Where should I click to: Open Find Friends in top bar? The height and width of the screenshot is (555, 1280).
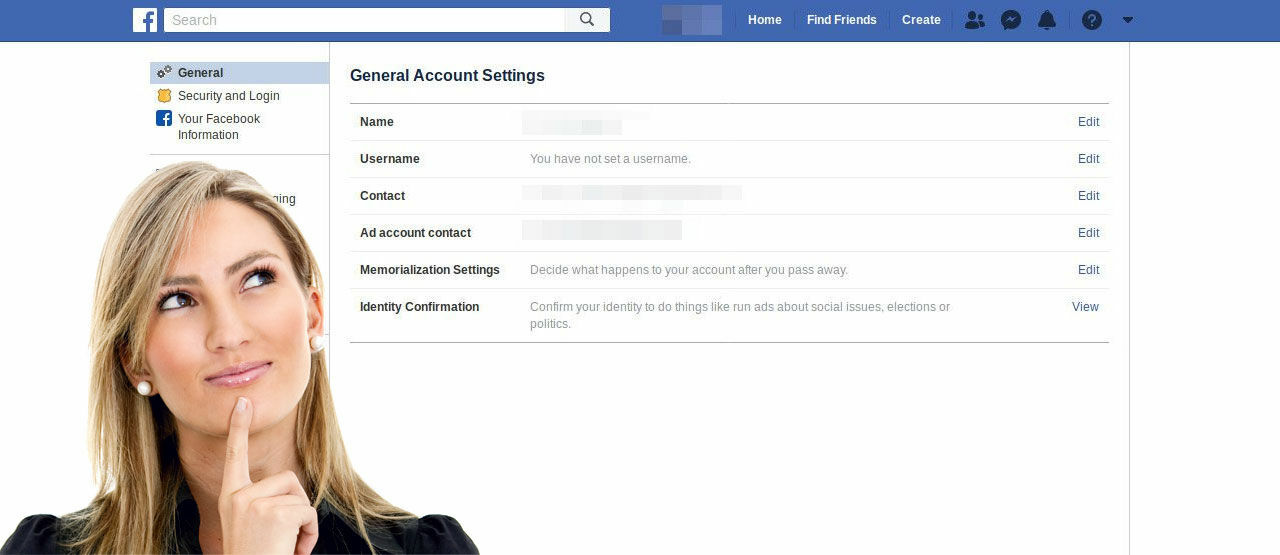click(x=841, y=20)
